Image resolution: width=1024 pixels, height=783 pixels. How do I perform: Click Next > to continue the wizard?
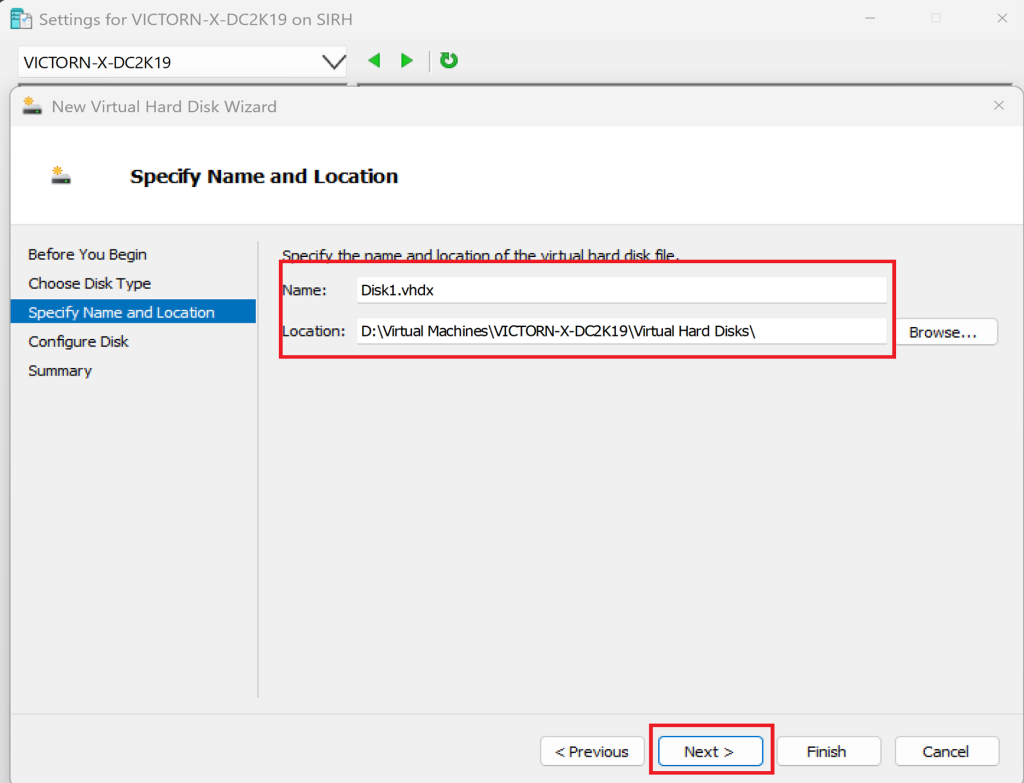[x=710, y=751]
